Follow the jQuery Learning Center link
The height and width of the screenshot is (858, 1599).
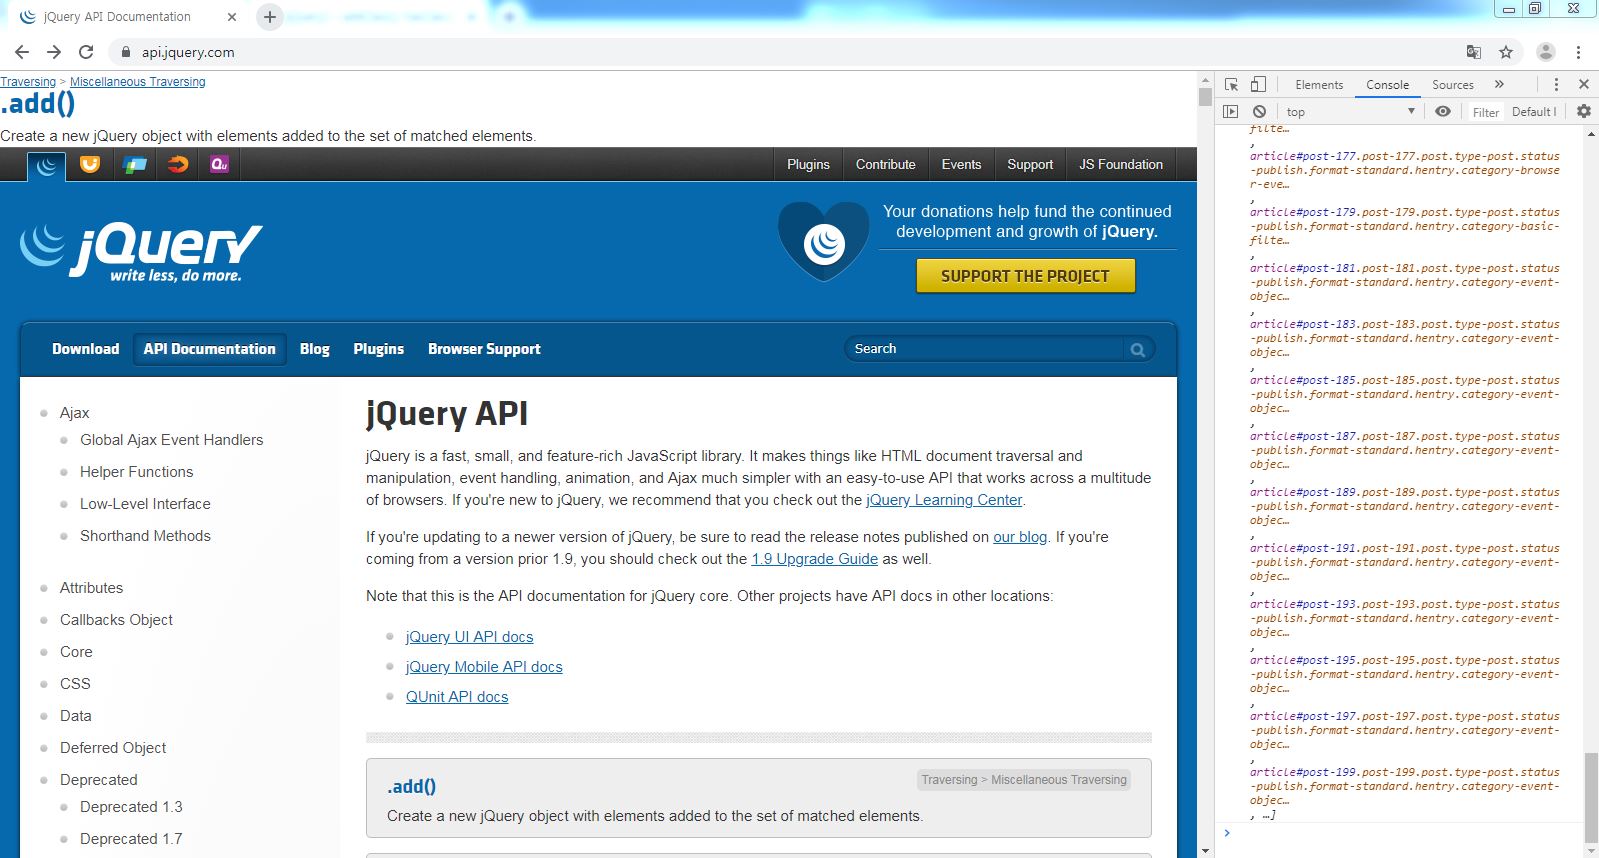(944, 500)
